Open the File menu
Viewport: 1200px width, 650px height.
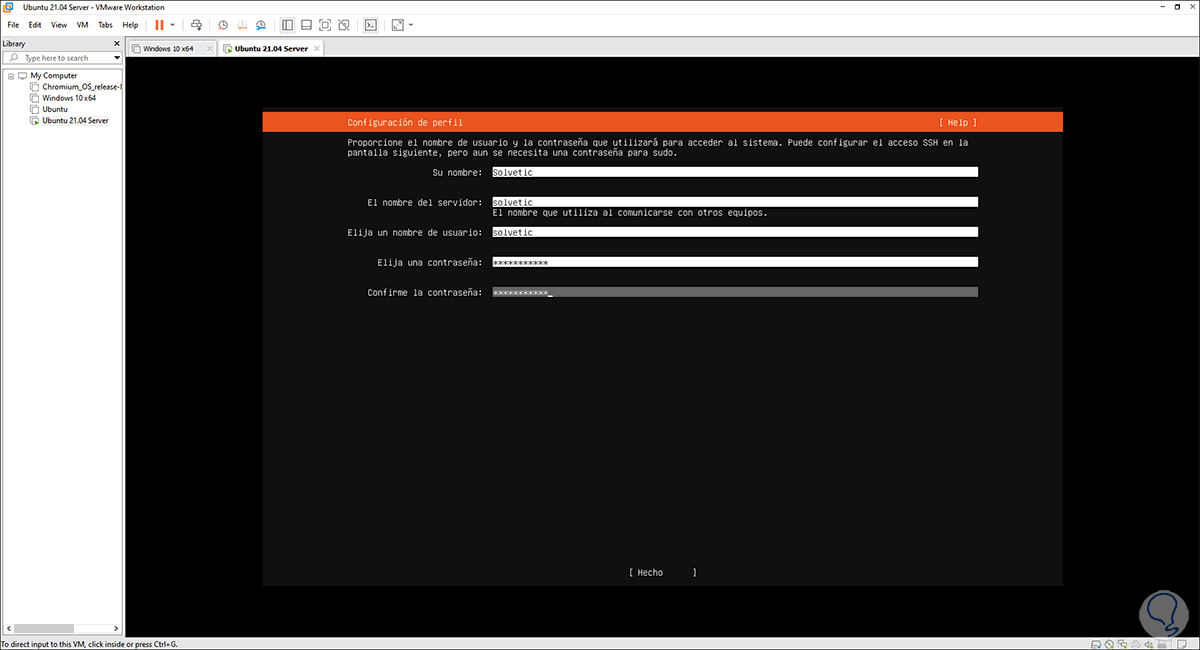(x=13, y=24)
